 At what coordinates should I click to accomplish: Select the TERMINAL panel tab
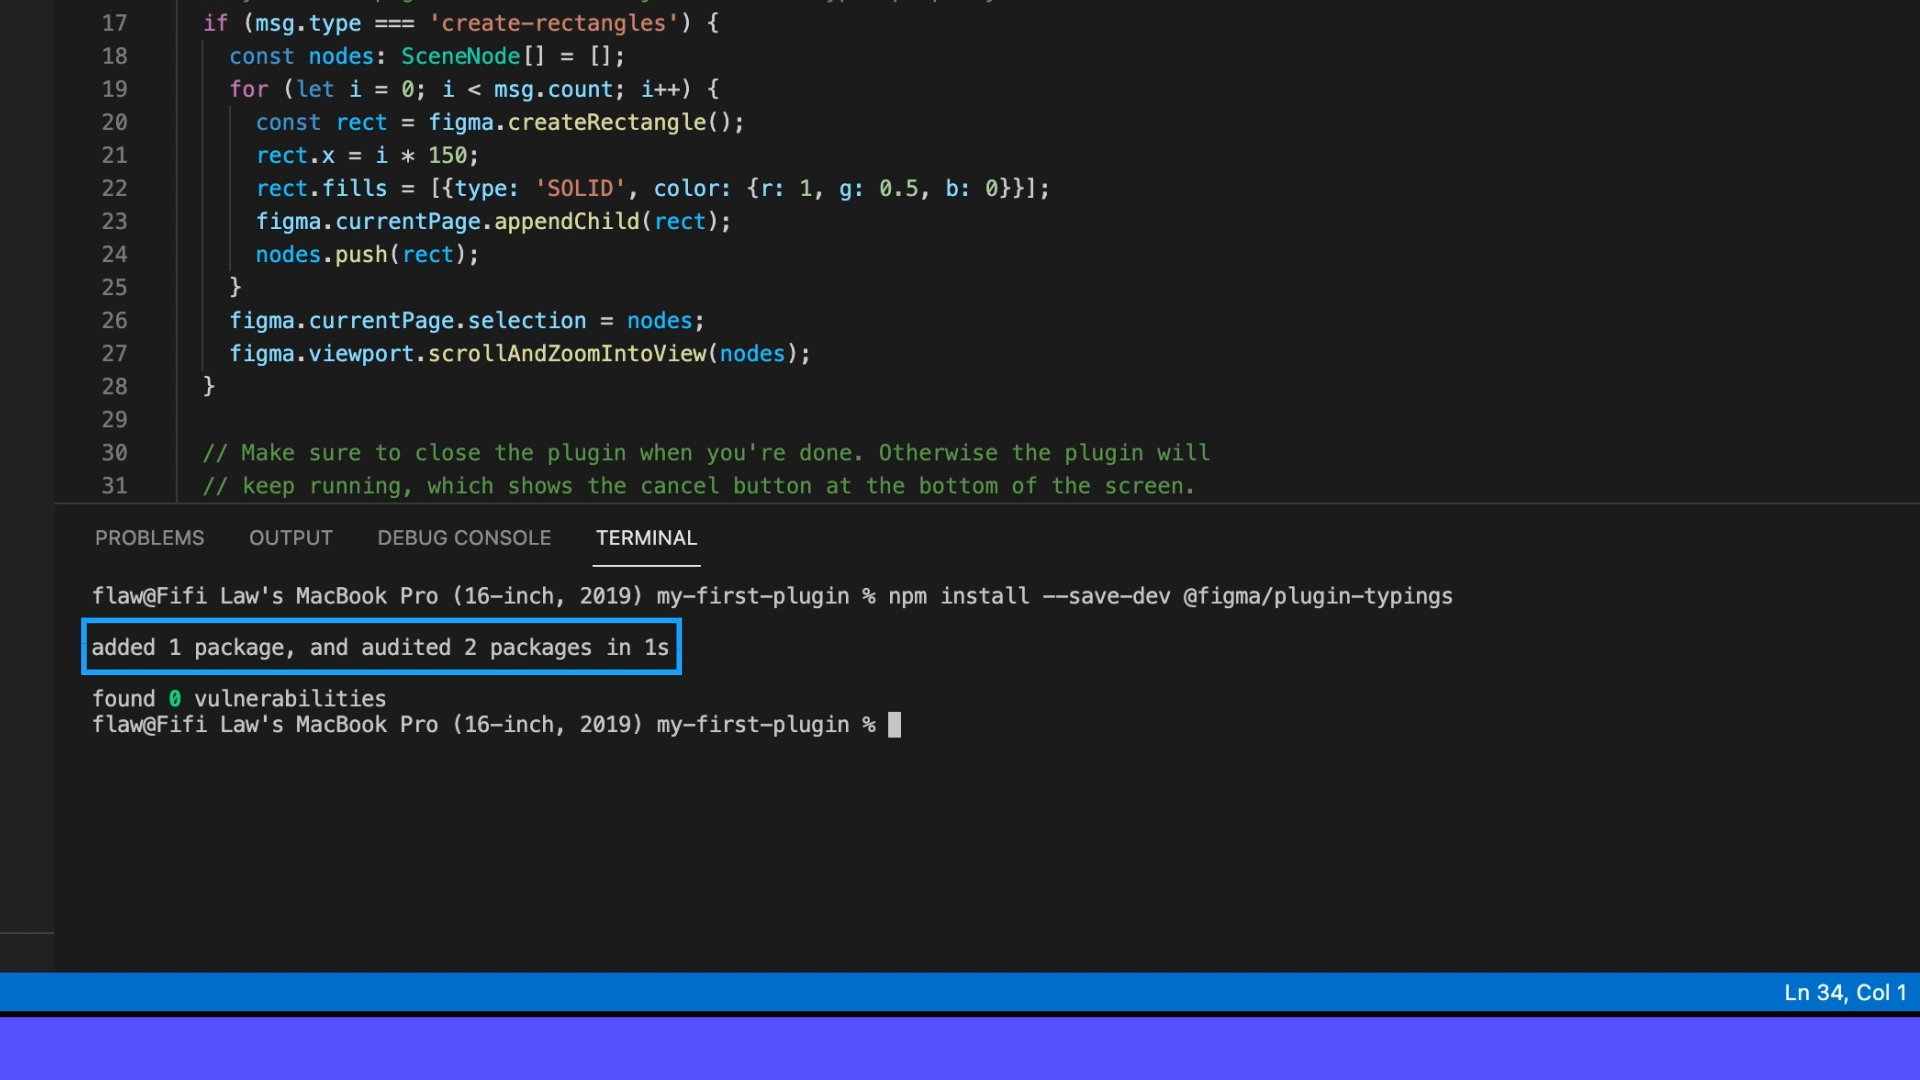pyautogui.click(x=646, y=538)
